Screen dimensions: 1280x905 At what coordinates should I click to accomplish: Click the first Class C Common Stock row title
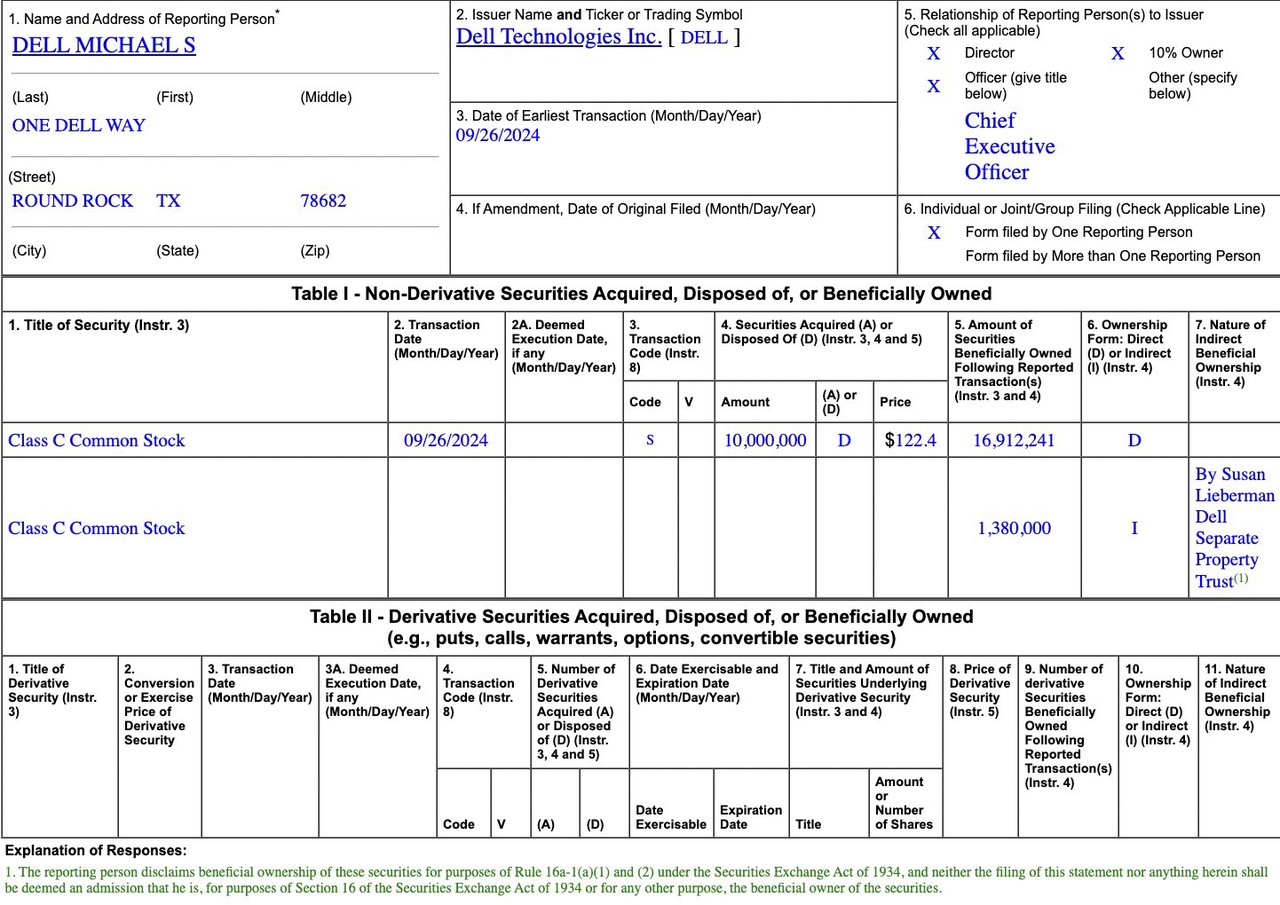click(96, 441)
